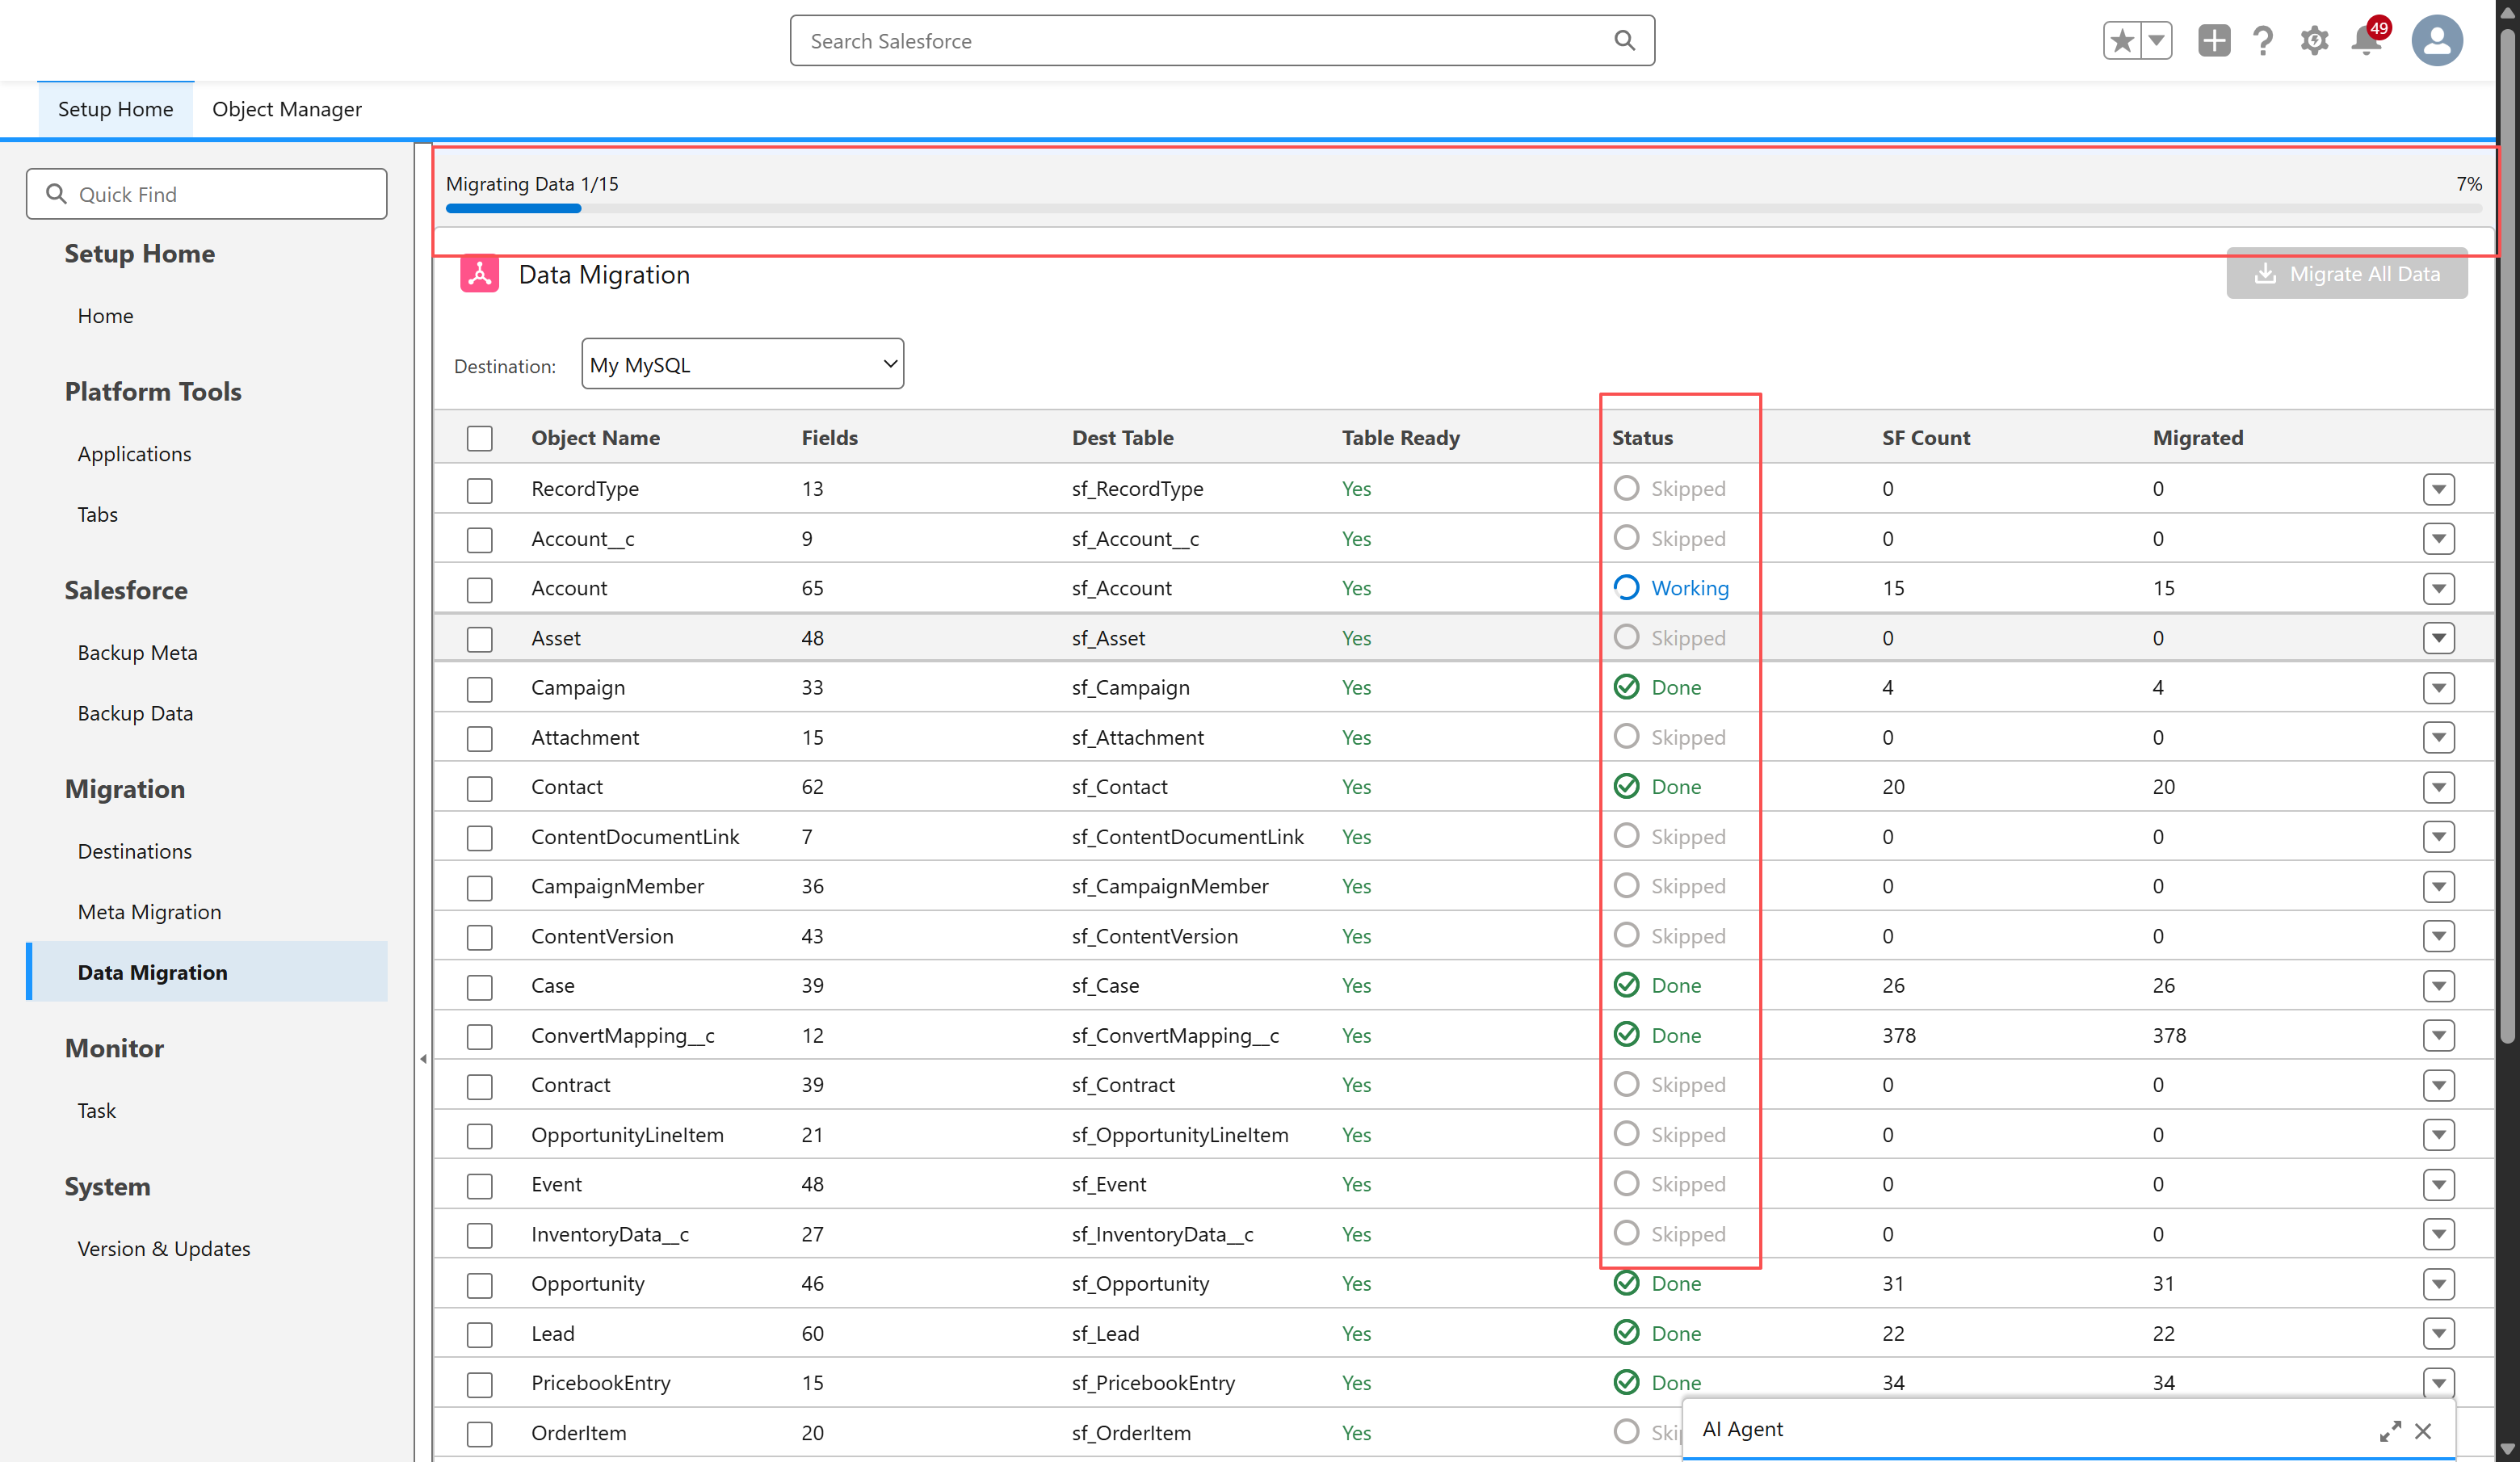Click the Skipped circle icon for Asset
The height and width of the screenshot is (1462, 2520).
[1626, 637]
